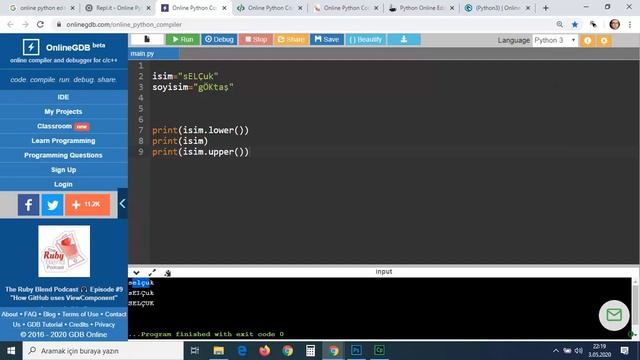Viewport: 640px width, 360px height.
Task: Open the browser zoom magnifier icon
Action: 560,24
